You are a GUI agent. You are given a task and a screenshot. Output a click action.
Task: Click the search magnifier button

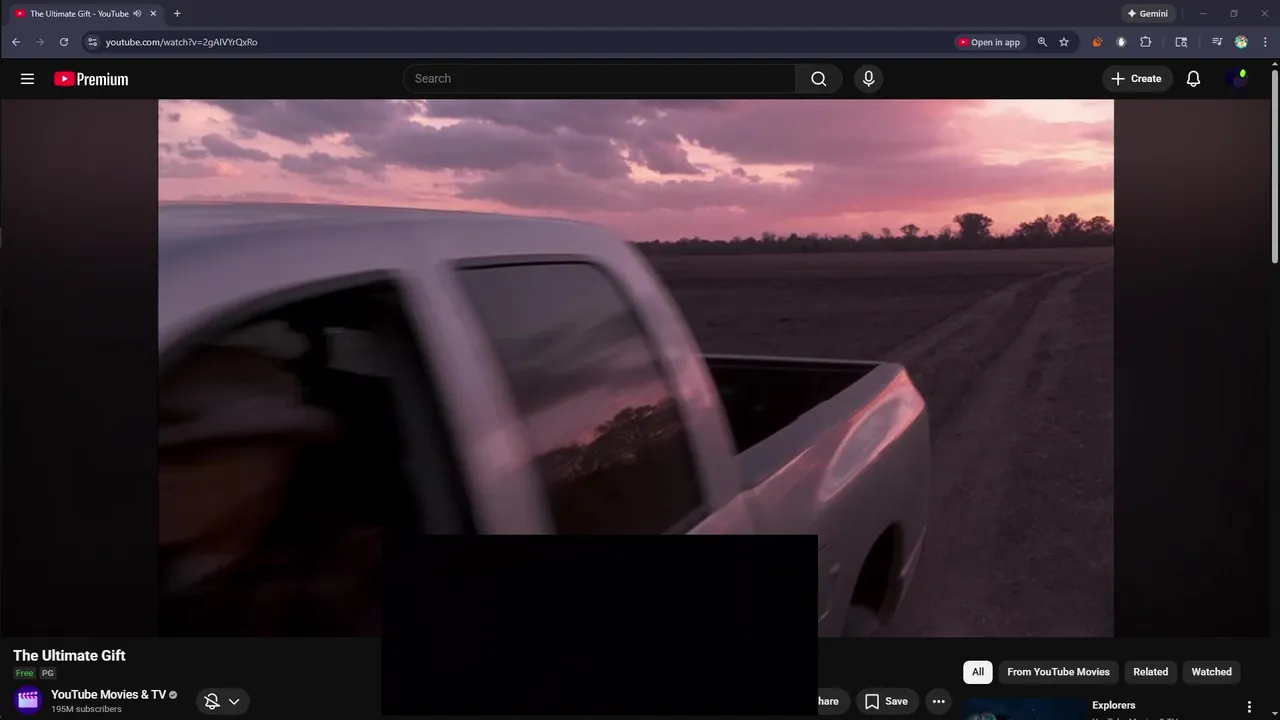(x=819, y=79)
